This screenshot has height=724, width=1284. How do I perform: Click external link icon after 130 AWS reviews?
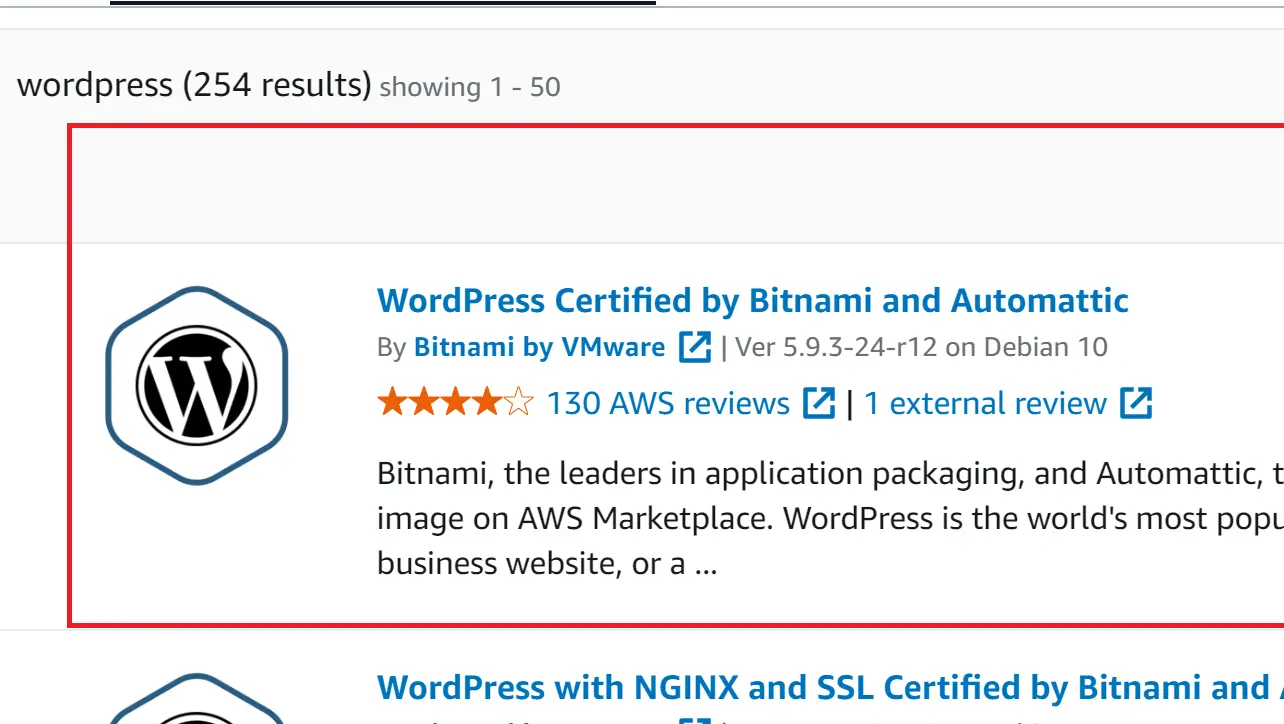click(820, 403)
